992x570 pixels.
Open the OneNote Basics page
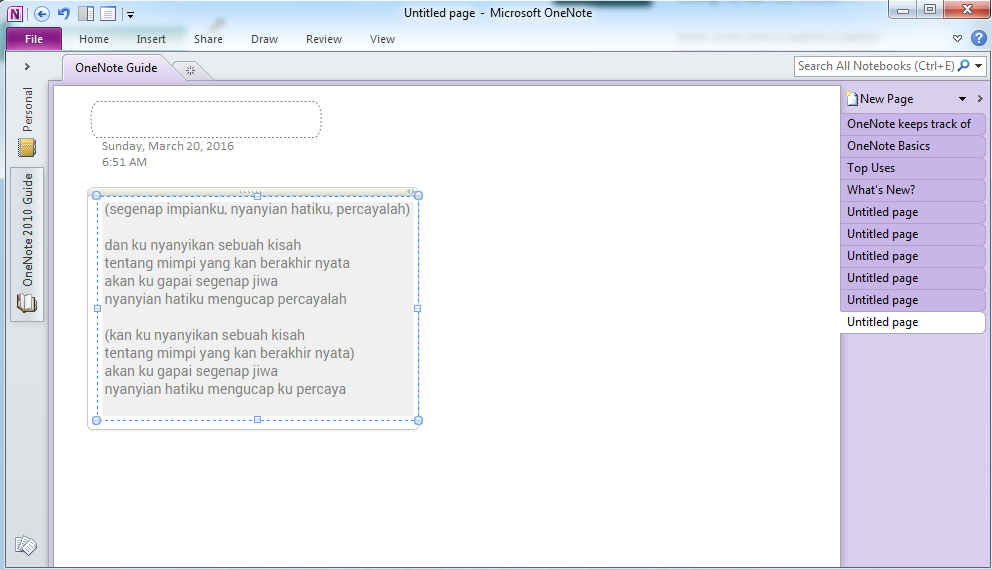[912, 146]
